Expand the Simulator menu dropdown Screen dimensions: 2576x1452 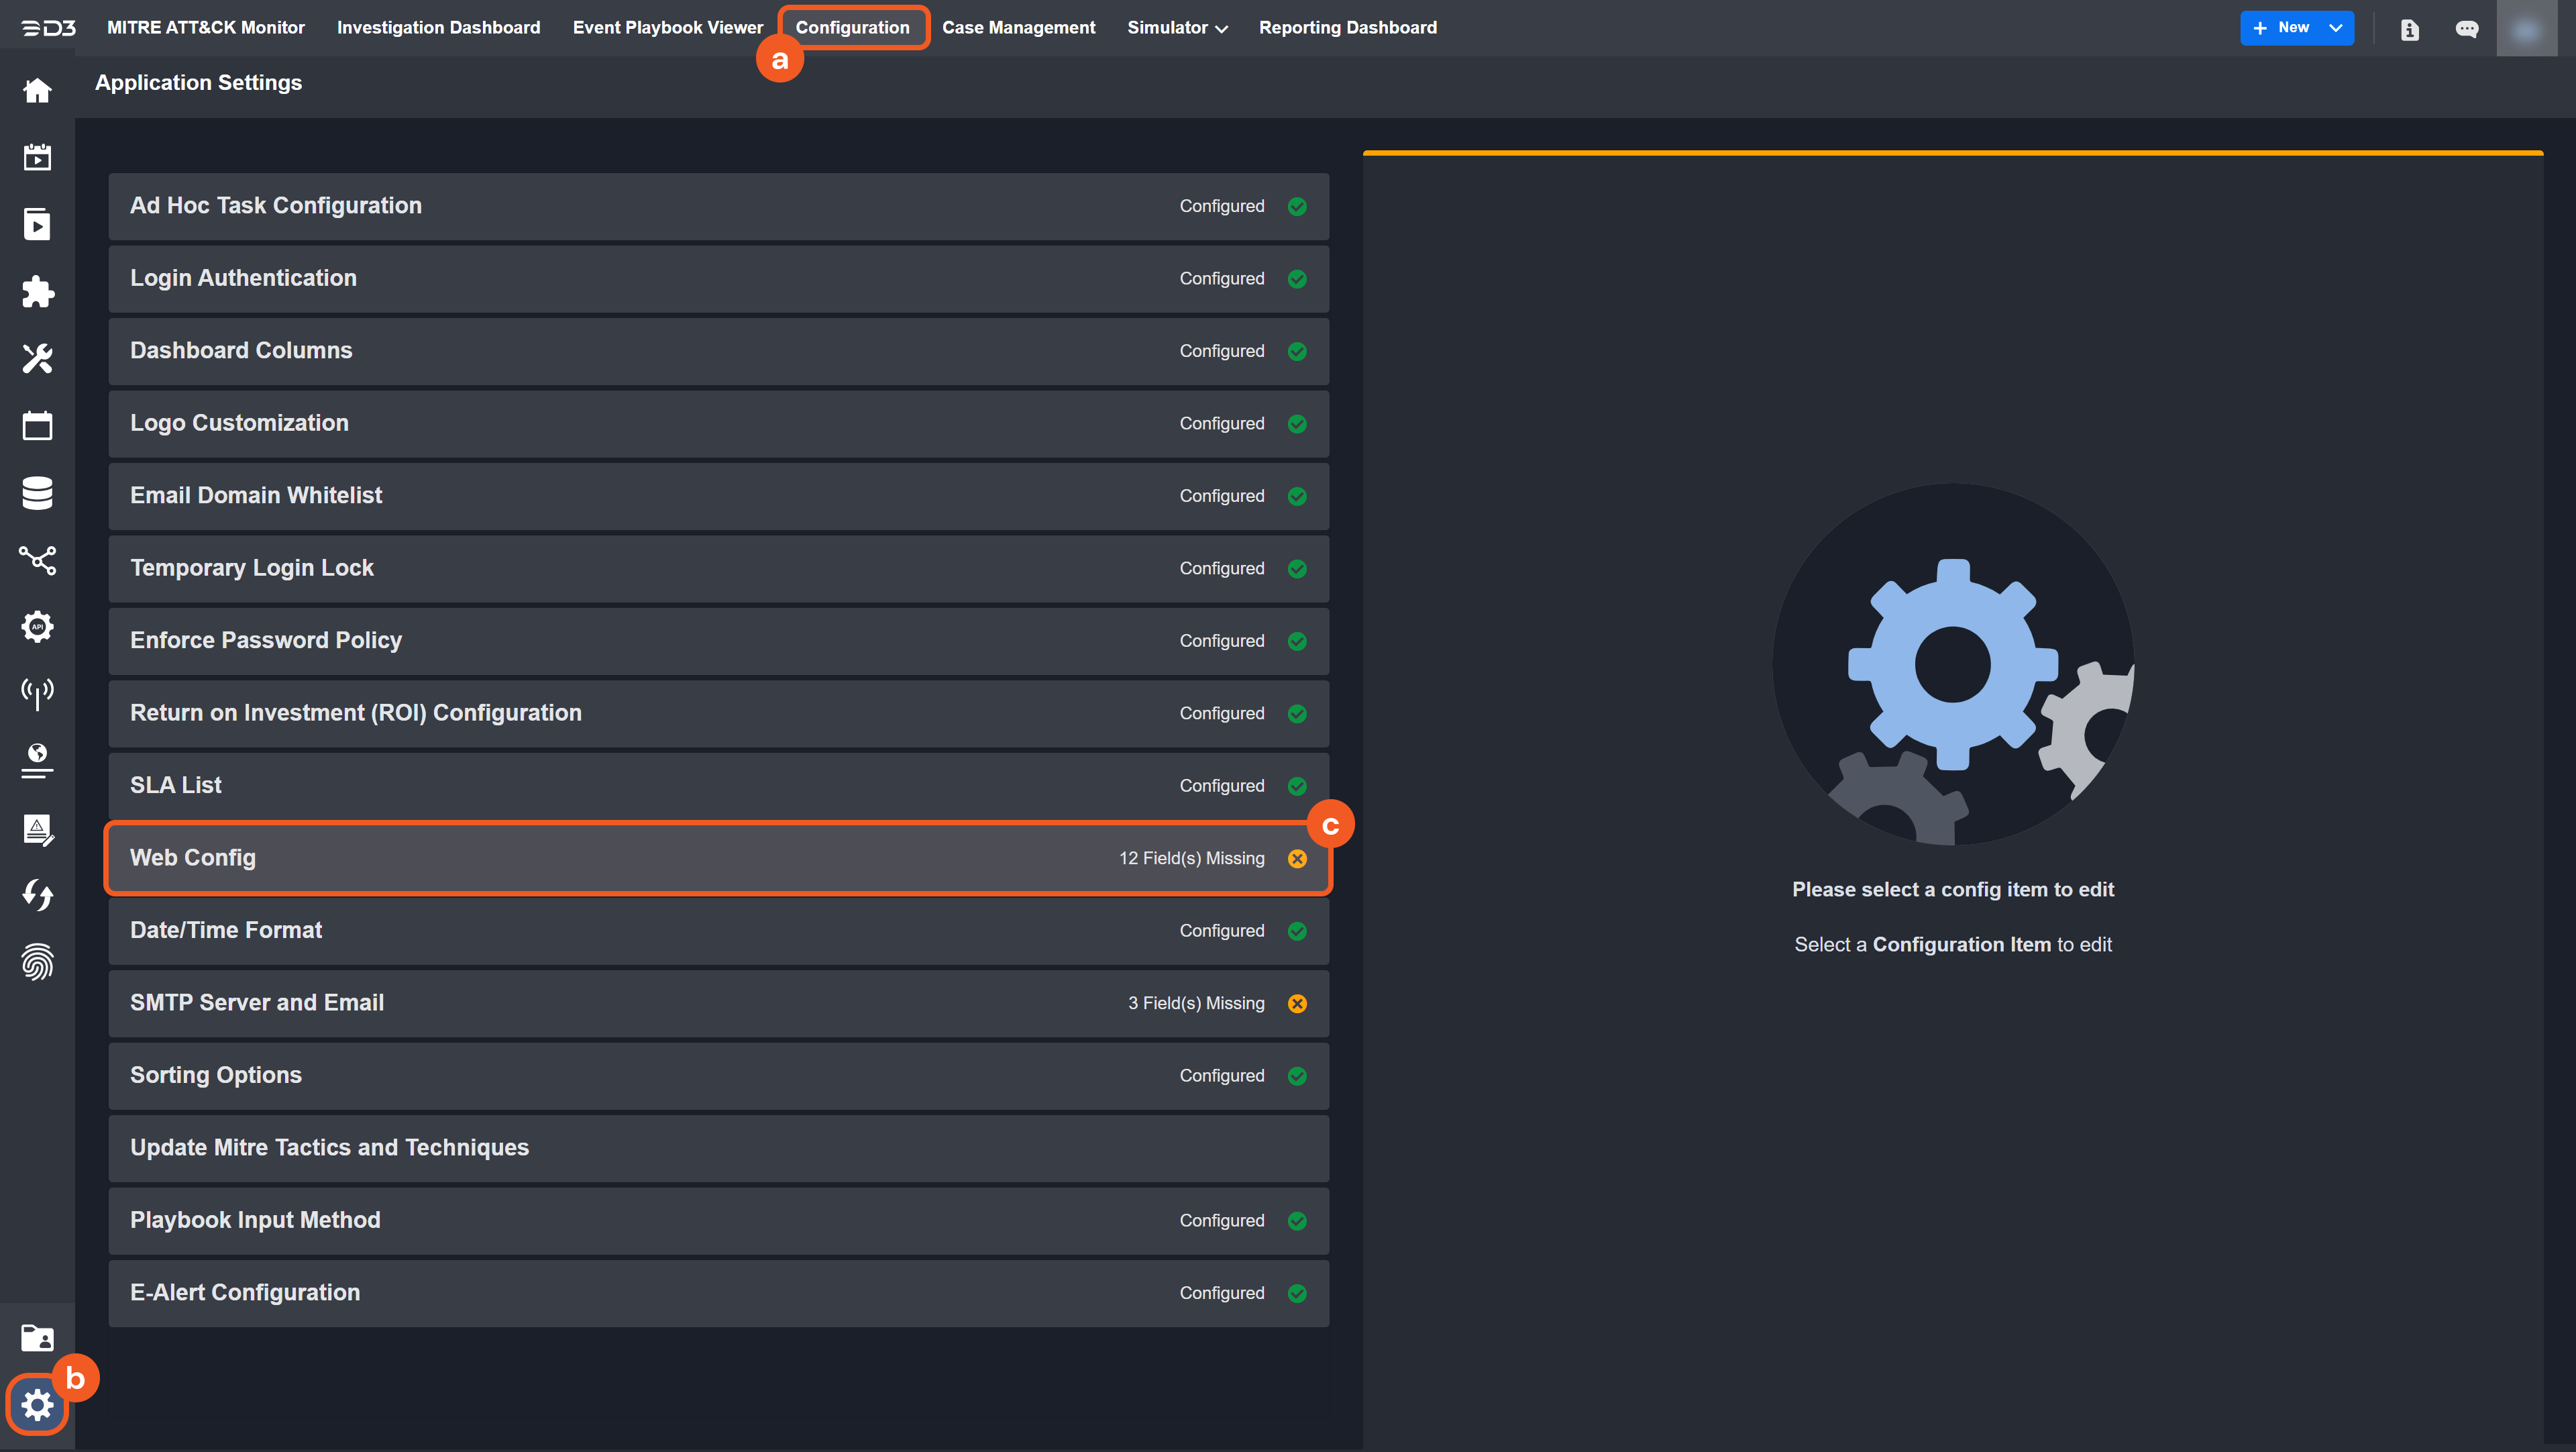tap(1176, 28)
